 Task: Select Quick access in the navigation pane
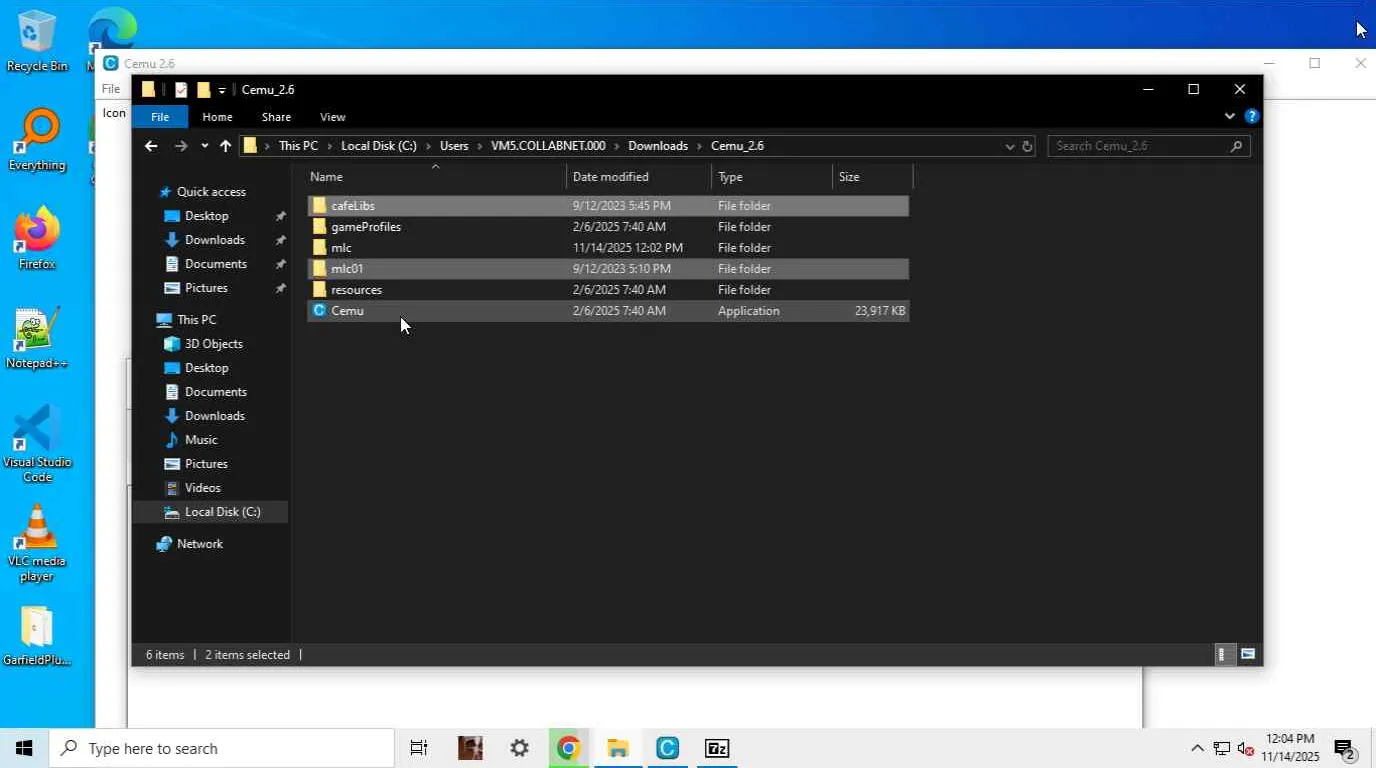pos(211,192)
